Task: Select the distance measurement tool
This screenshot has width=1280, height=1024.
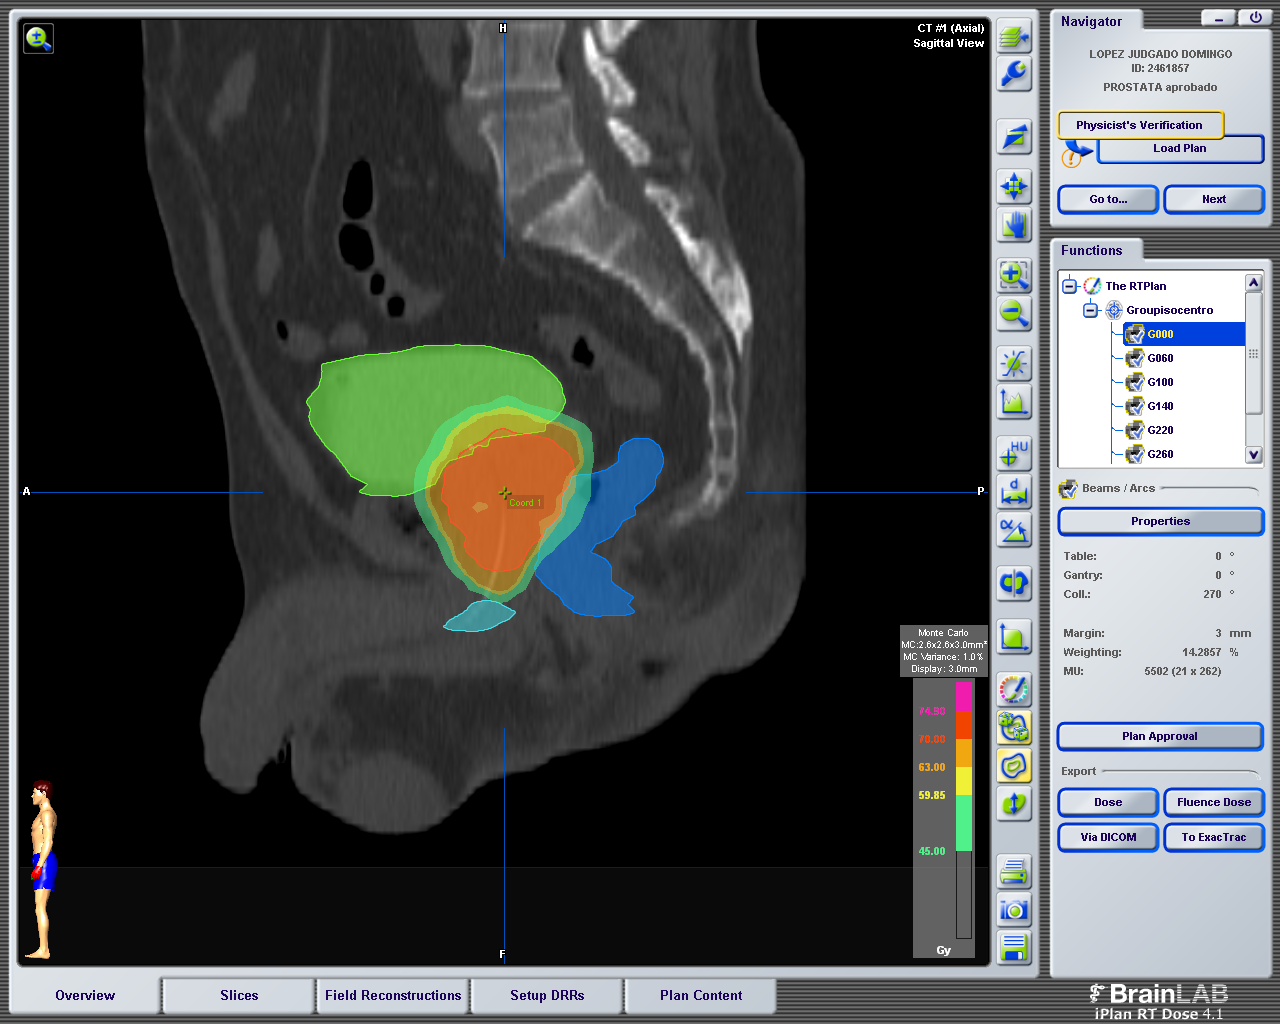Action: tap(1014, 492)
